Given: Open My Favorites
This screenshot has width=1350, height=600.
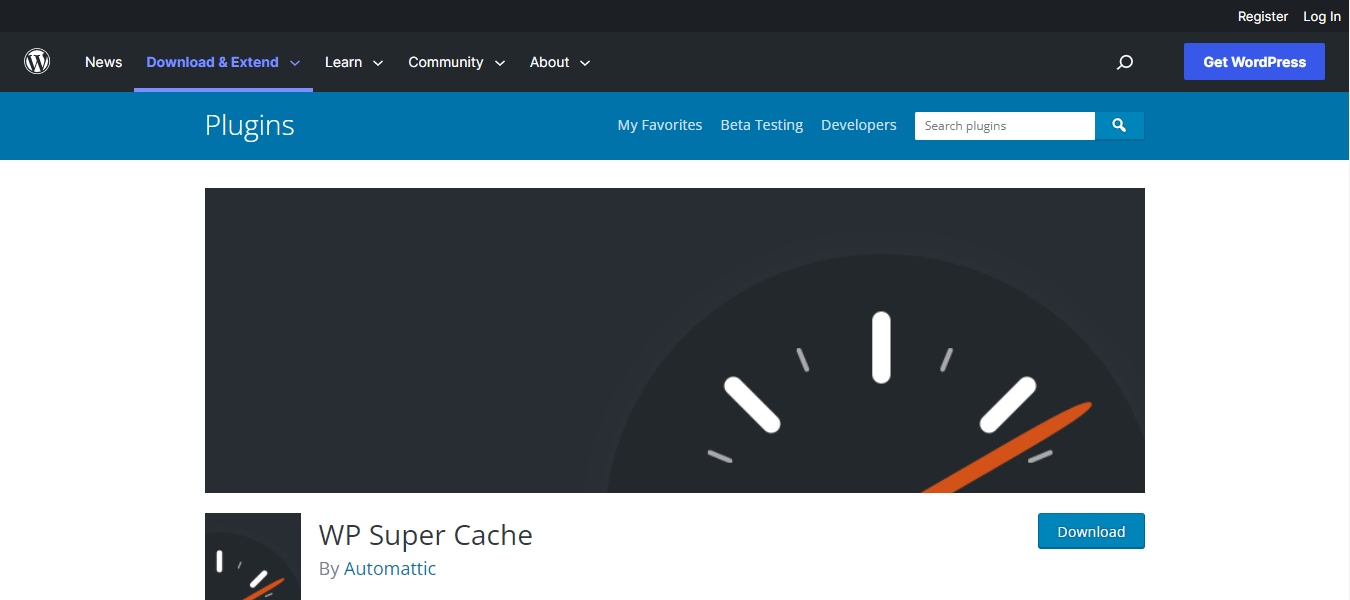Looking at the screenshot, I should point(660,125).
